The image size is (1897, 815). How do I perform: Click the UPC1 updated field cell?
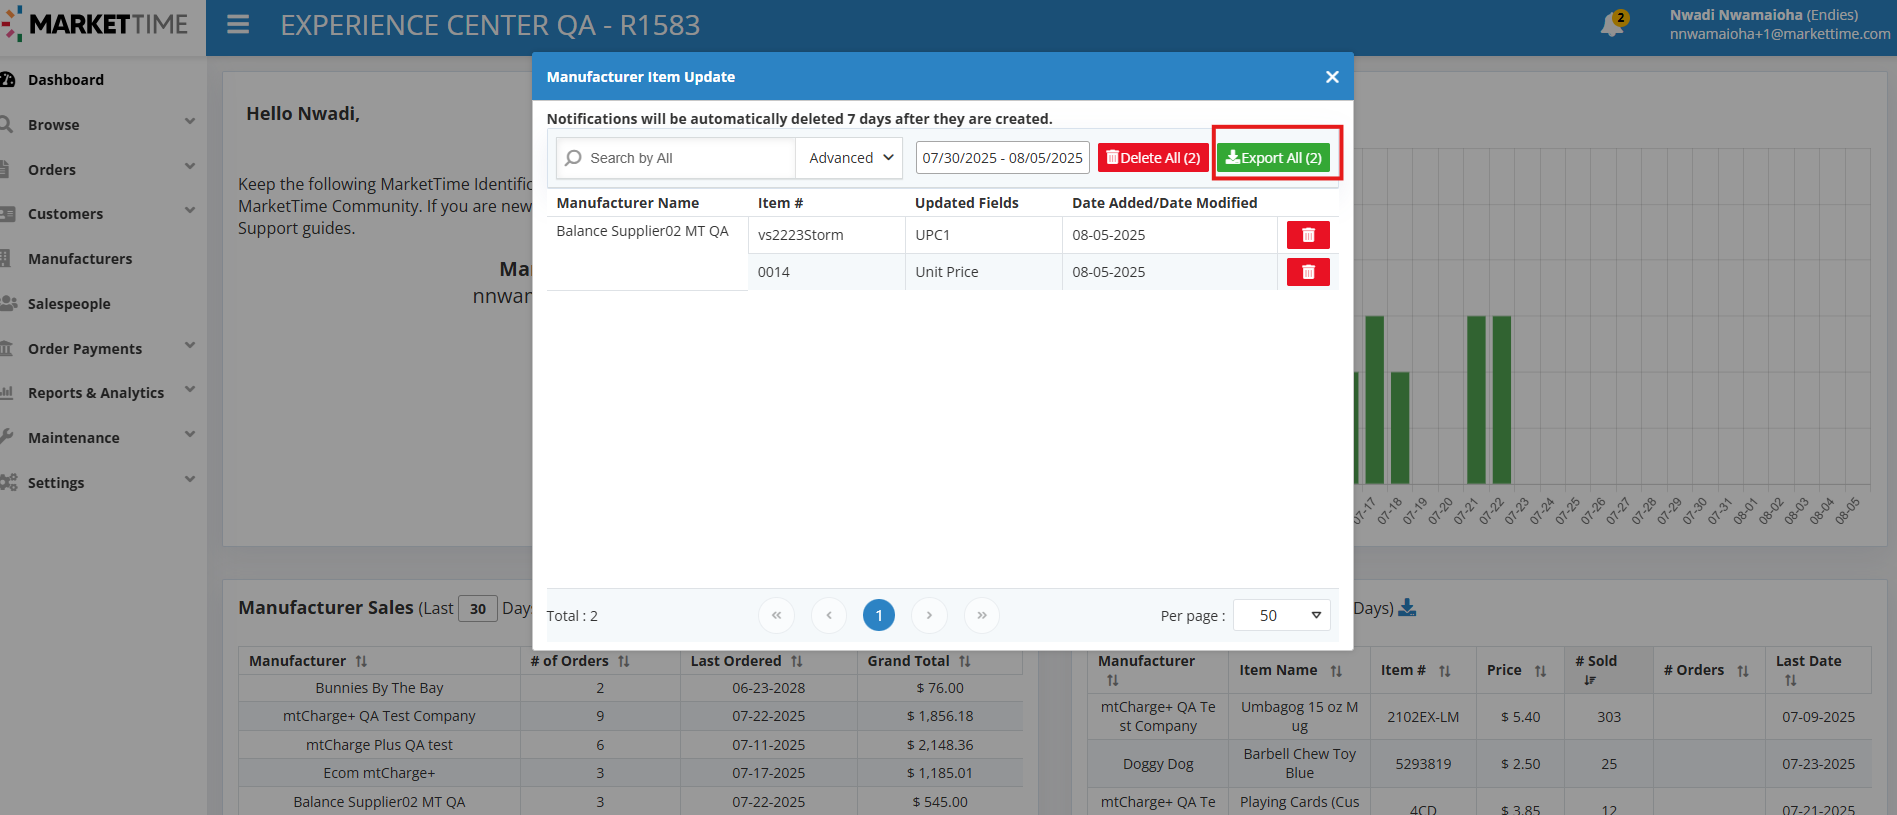(983, 235)
